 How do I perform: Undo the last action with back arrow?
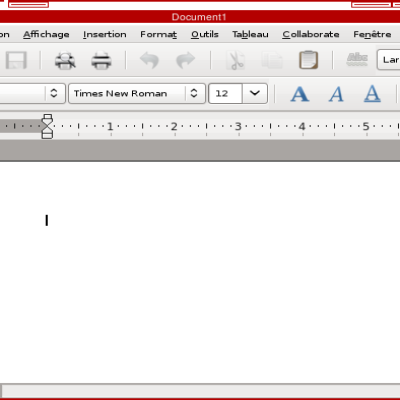point(149,60)
